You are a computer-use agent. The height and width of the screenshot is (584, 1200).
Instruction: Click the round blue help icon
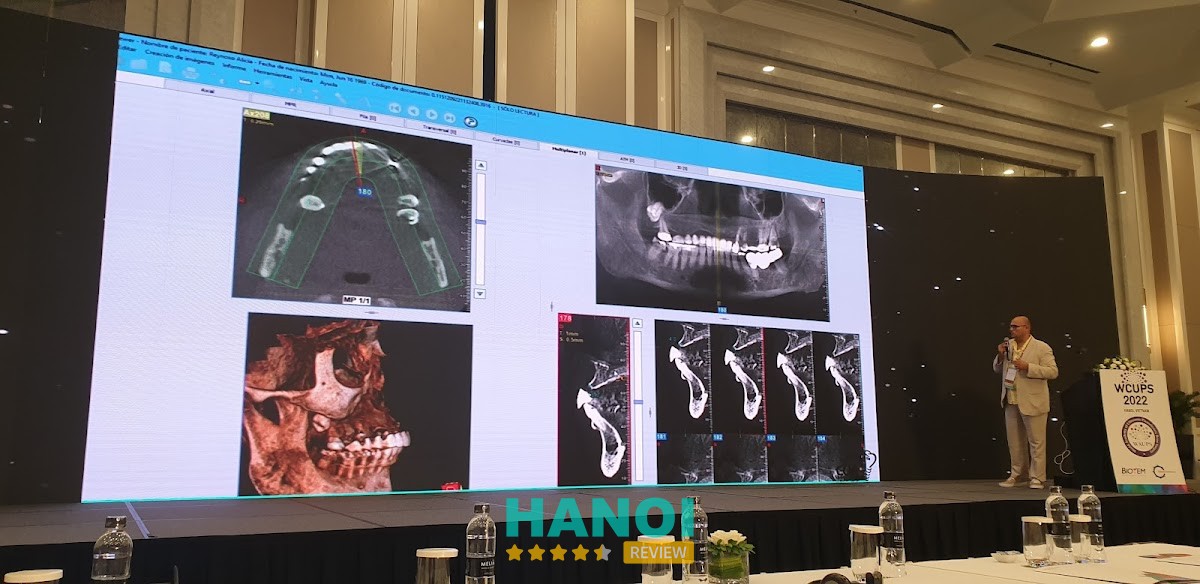pos(470,121)
